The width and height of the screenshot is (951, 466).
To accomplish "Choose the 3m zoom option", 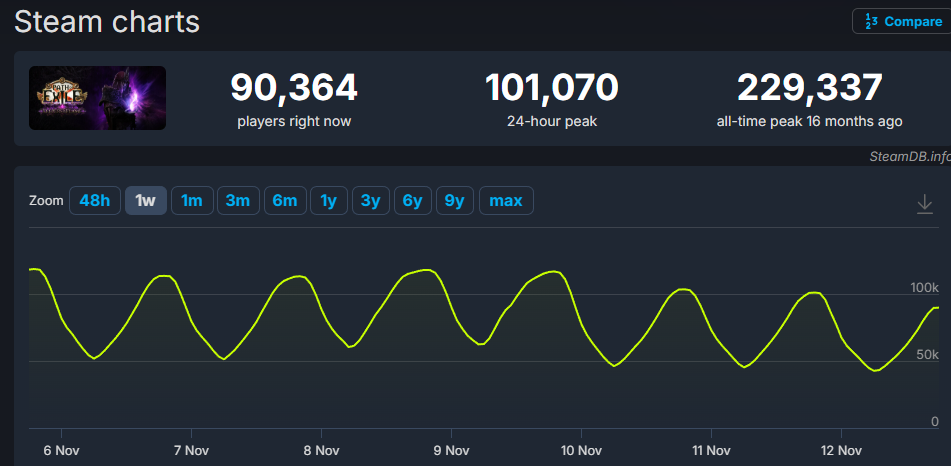I will click(x=238, y=200).
